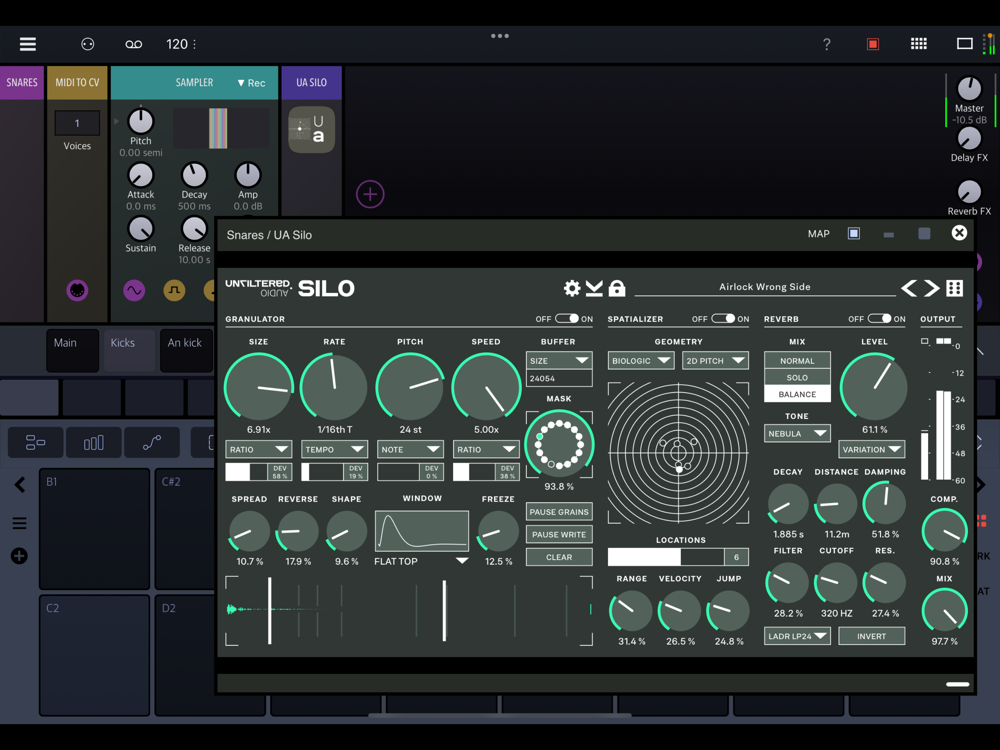The width and height of the screenshot is (1000, 750).
Task: Open the VARIATION dropdown
Action: tap(871, 450)
